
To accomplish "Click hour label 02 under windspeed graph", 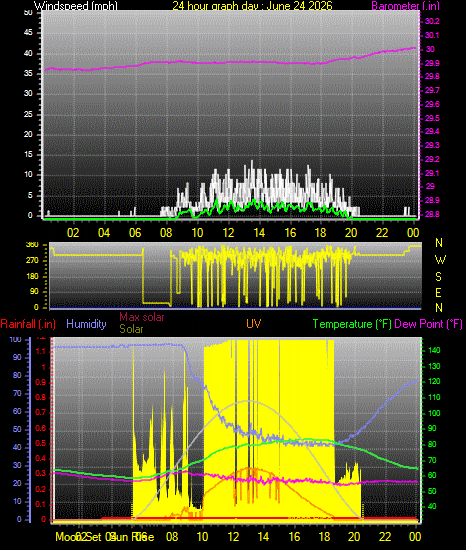I will click(x=73, y=233).
